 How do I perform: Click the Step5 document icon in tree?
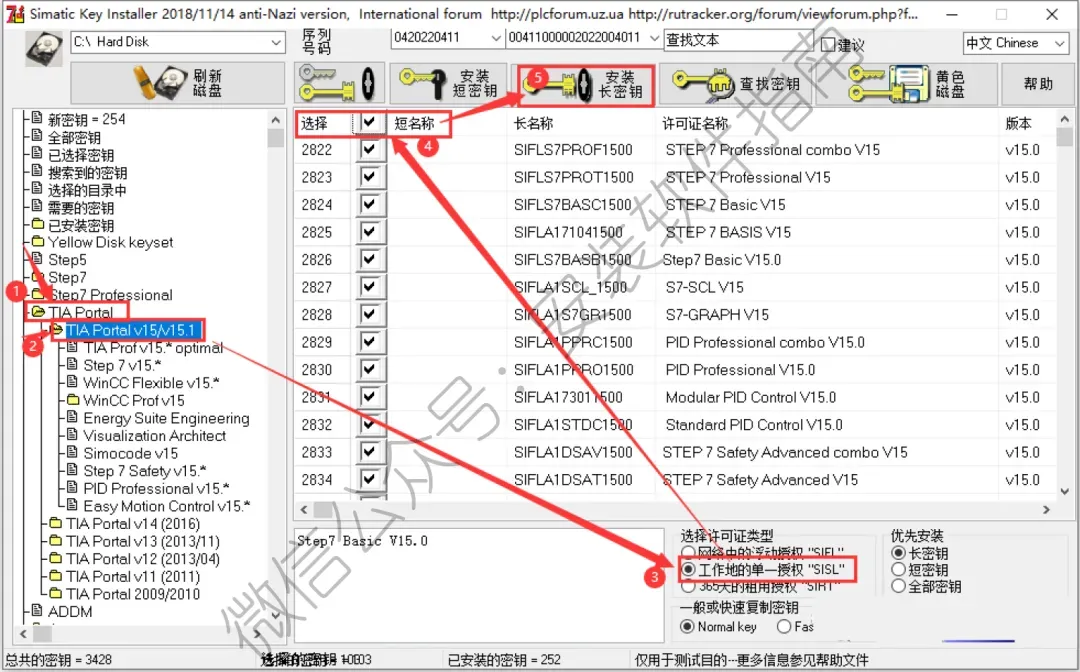37,259
